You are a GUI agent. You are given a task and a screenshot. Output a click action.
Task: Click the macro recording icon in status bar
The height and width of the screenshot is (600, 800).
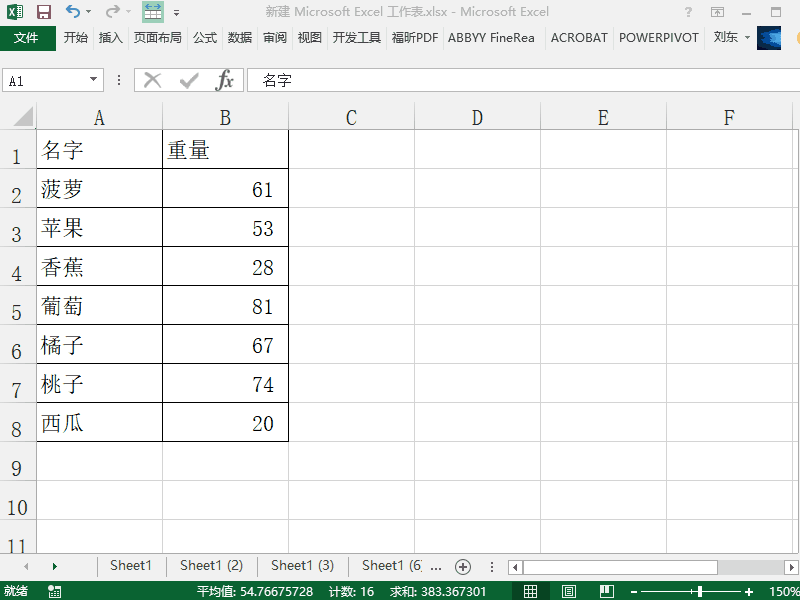tap(54, 592)
